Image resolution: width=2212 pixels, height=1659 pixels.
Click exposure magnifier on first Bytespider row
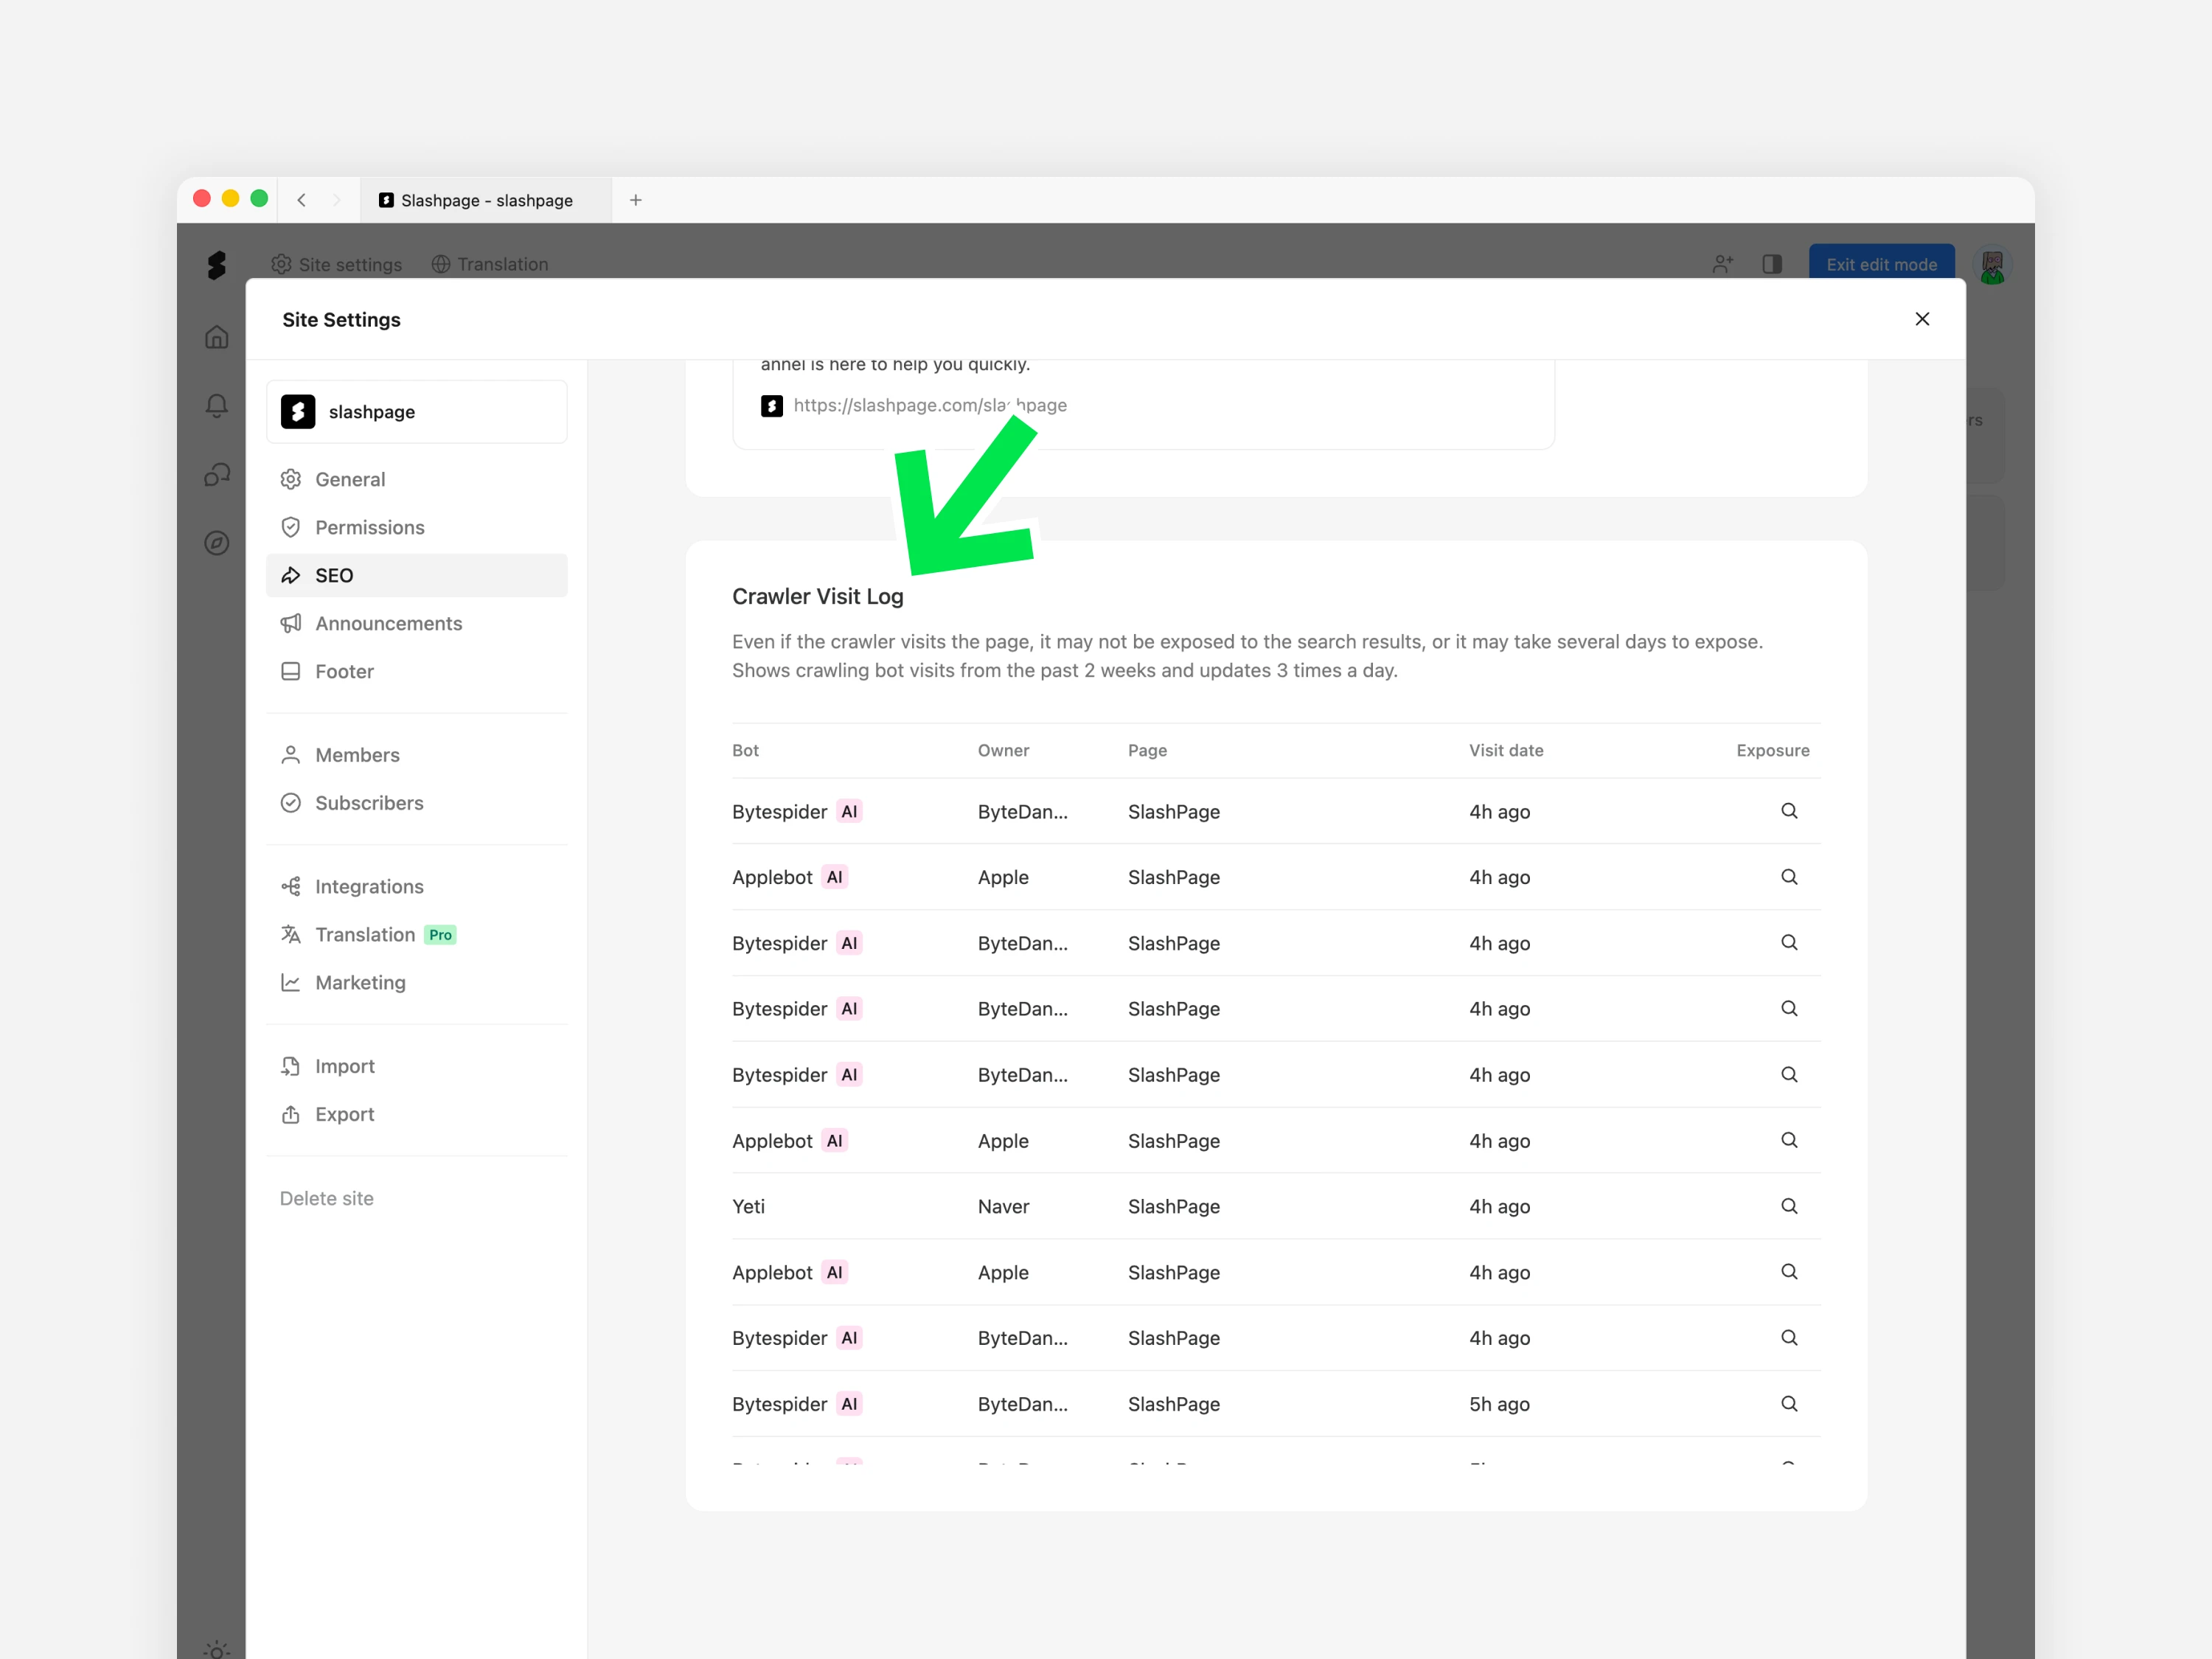point(1788,811)
